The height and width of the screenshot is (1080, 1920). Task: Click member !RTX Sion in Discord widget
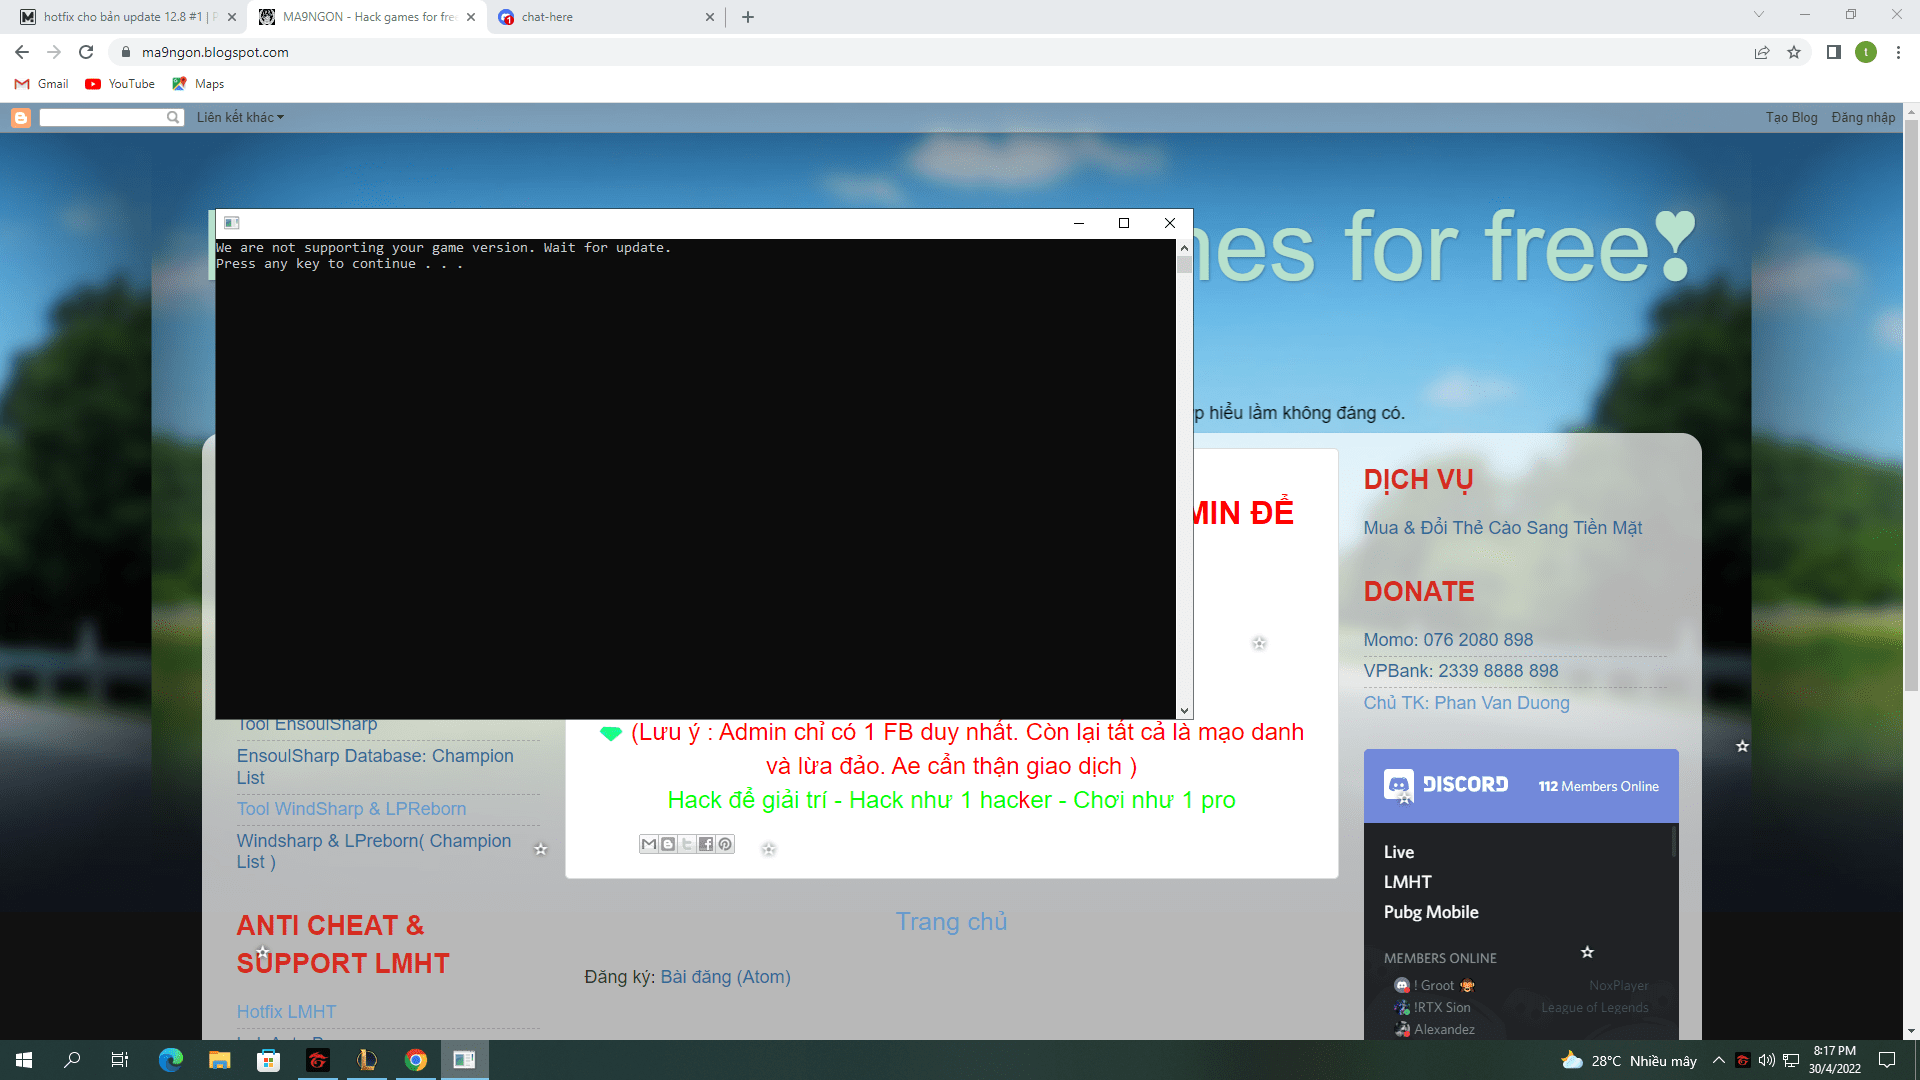1433,1007
